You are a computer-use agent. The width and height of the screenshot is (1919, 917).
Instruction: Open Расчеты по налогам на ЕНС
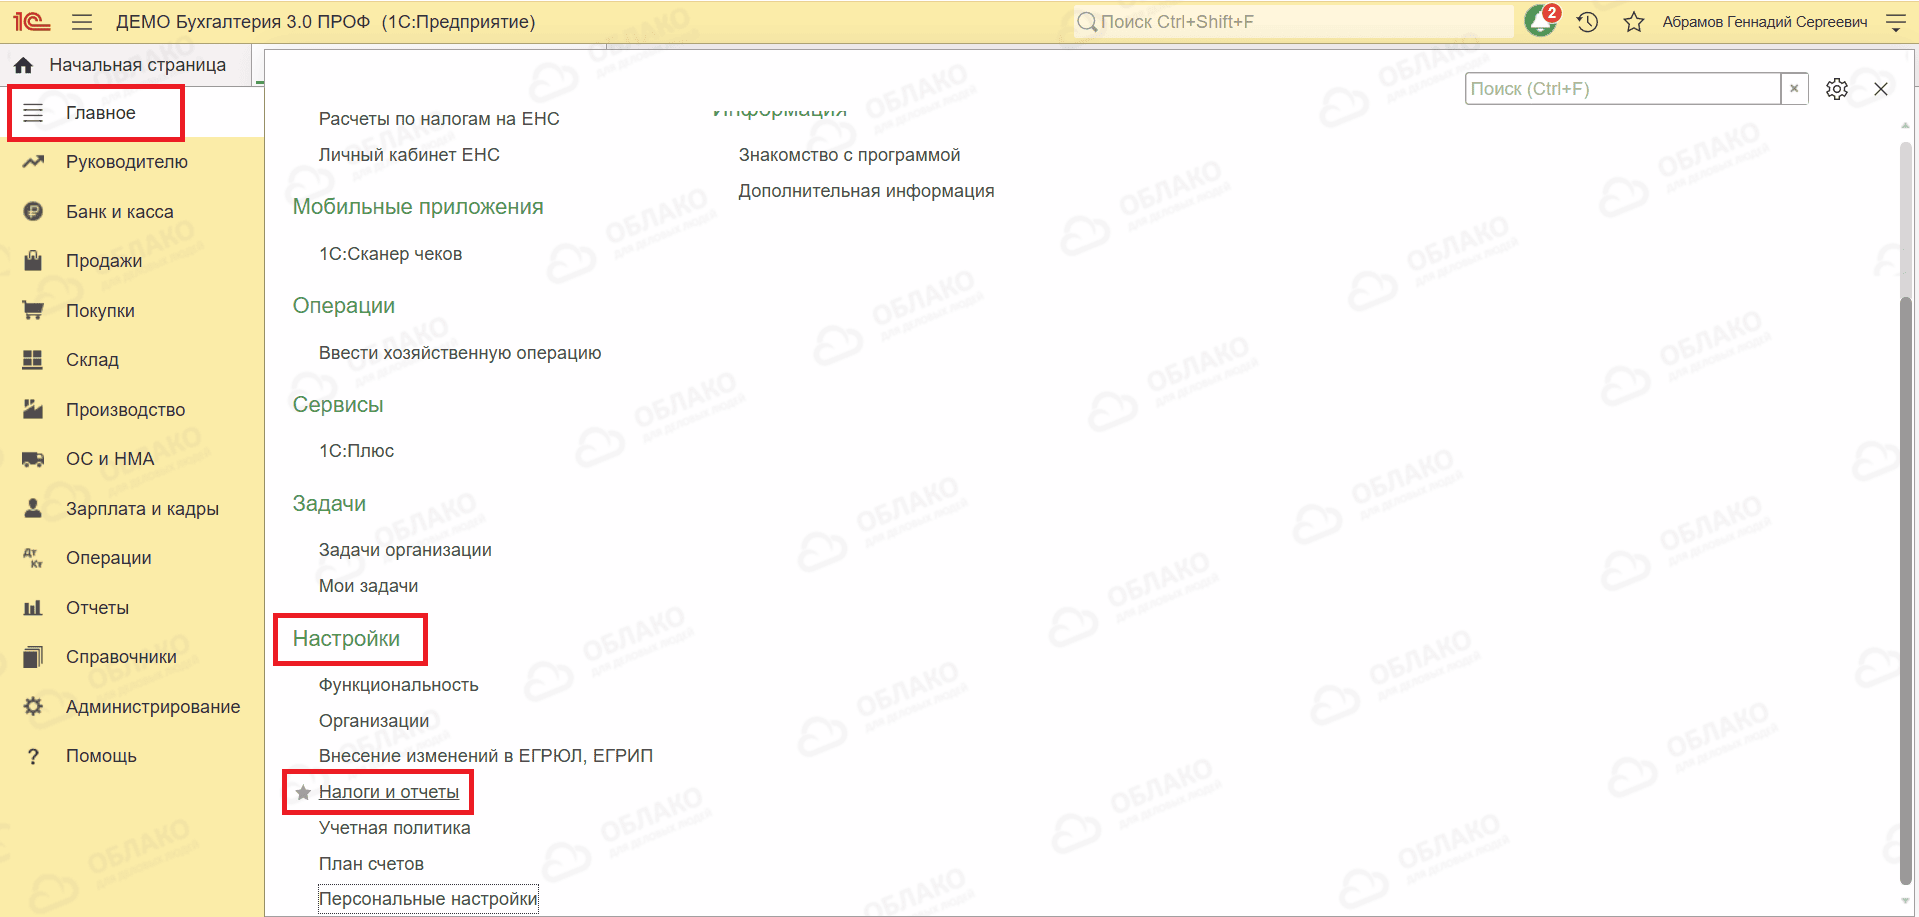tap(439, 119)
